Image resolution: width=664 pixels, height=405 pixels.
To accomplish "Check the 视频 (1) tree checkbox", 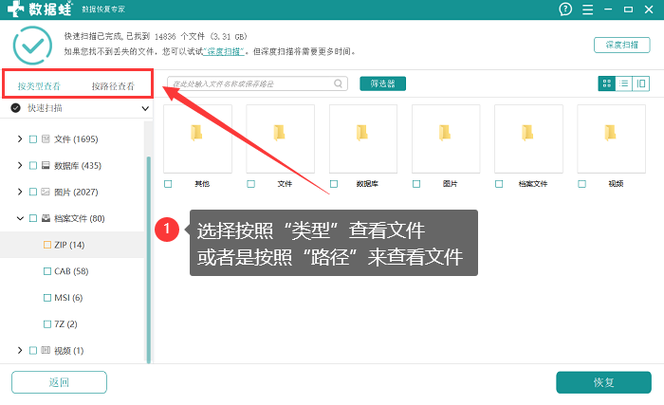I will point(33,350).
